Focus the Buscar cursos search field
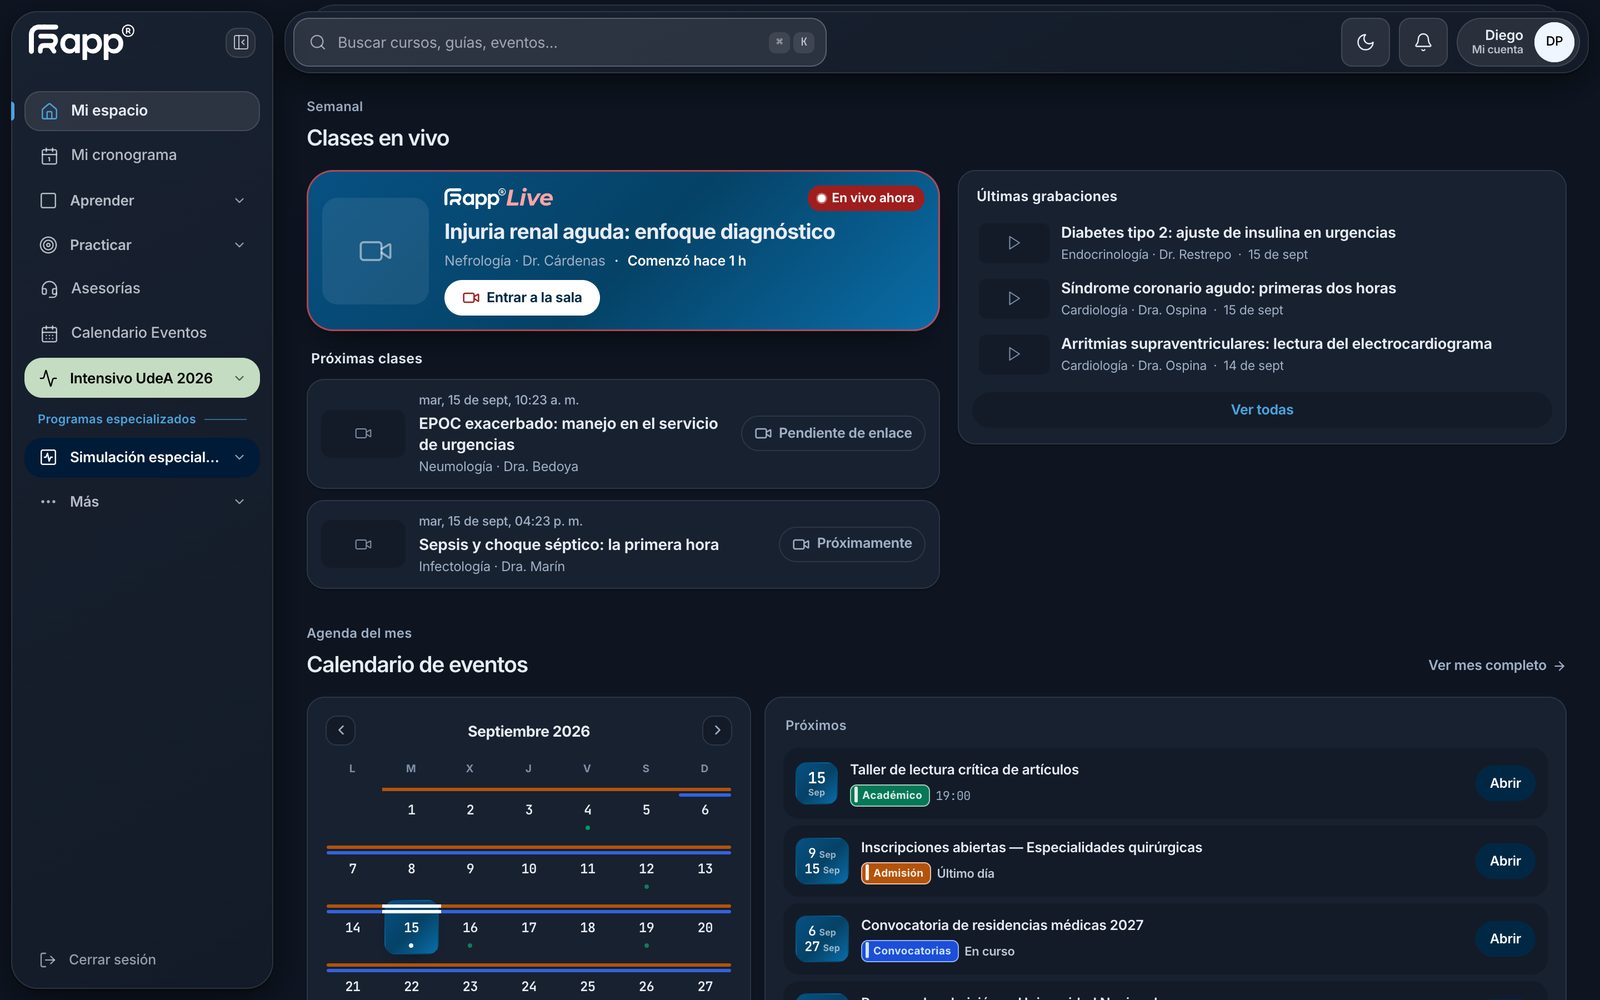Image resolution: width=1600 pixels, height=1000 pixels. click(x=560, y=42)
